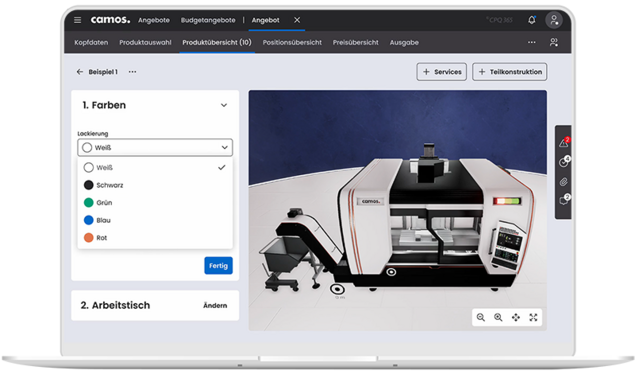Open Produktübersicht (10) tab
The height and width of the screenshot is (374, 635).
click(x=217, y=42)
